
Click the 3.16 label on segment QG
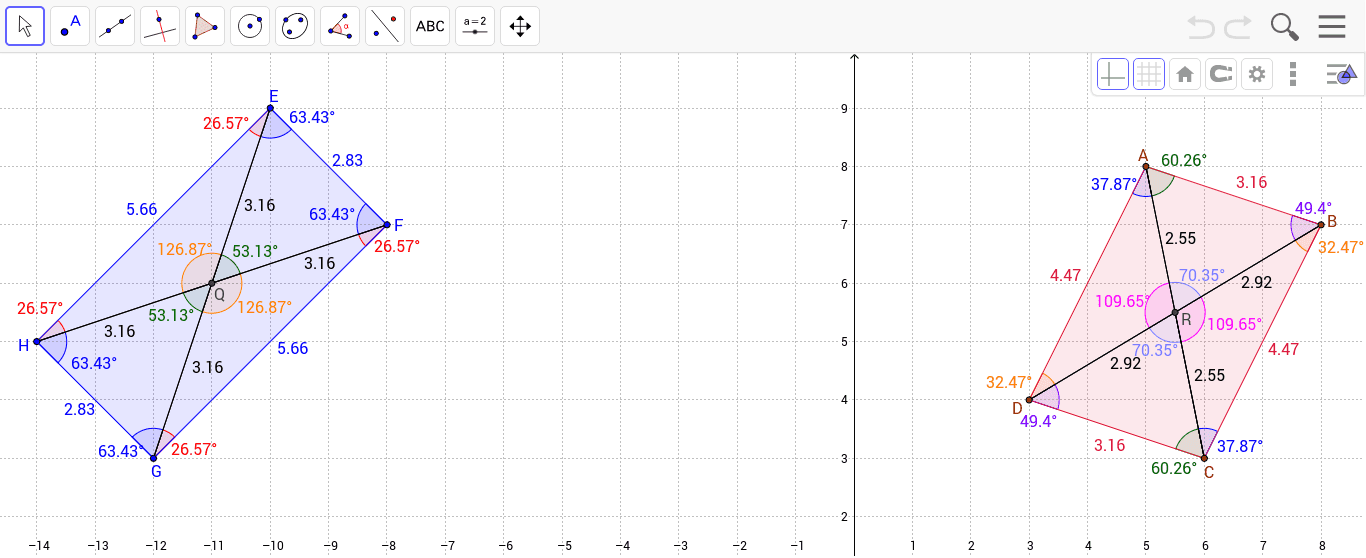pos(207,367)
